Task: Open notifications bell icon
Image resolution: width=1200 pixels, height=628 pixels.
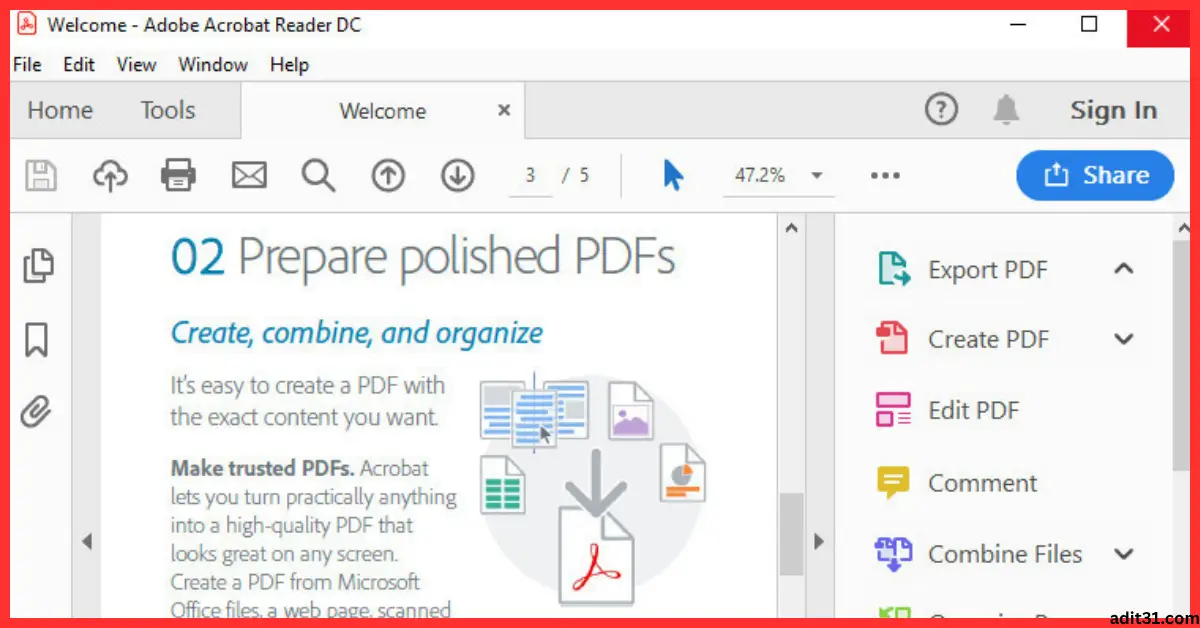Action: tap(1007, 110)
